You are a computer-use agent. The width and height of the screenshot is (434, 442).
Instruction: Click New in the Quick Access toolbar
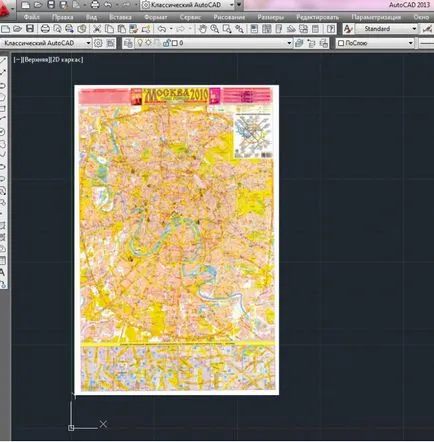(x=26, y=5)
